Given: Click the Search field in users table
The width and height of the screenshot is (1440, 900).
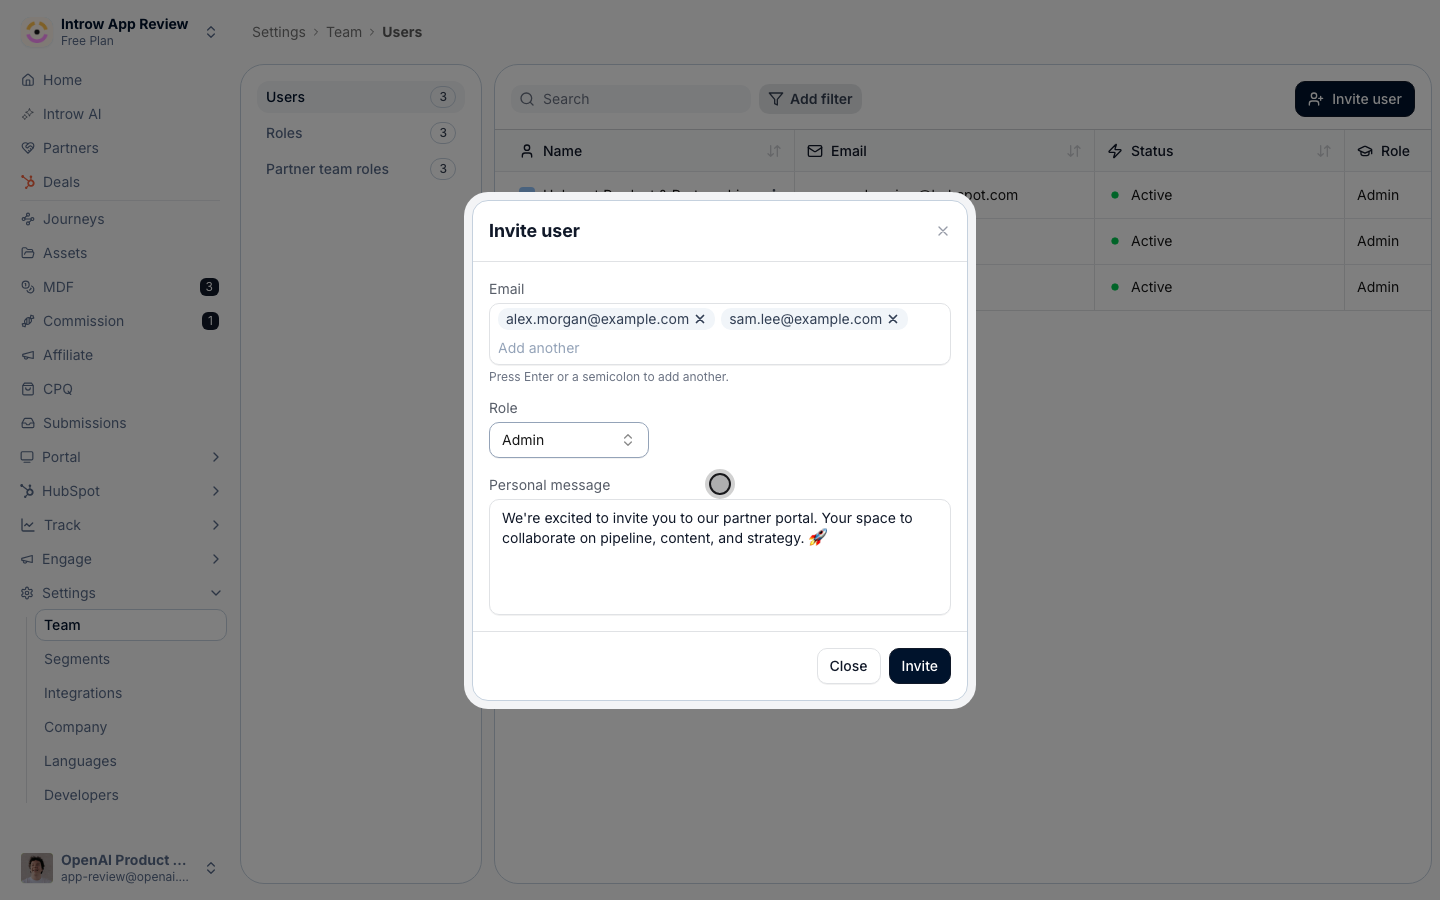Looking at the screenshot, I should point(631,99).
